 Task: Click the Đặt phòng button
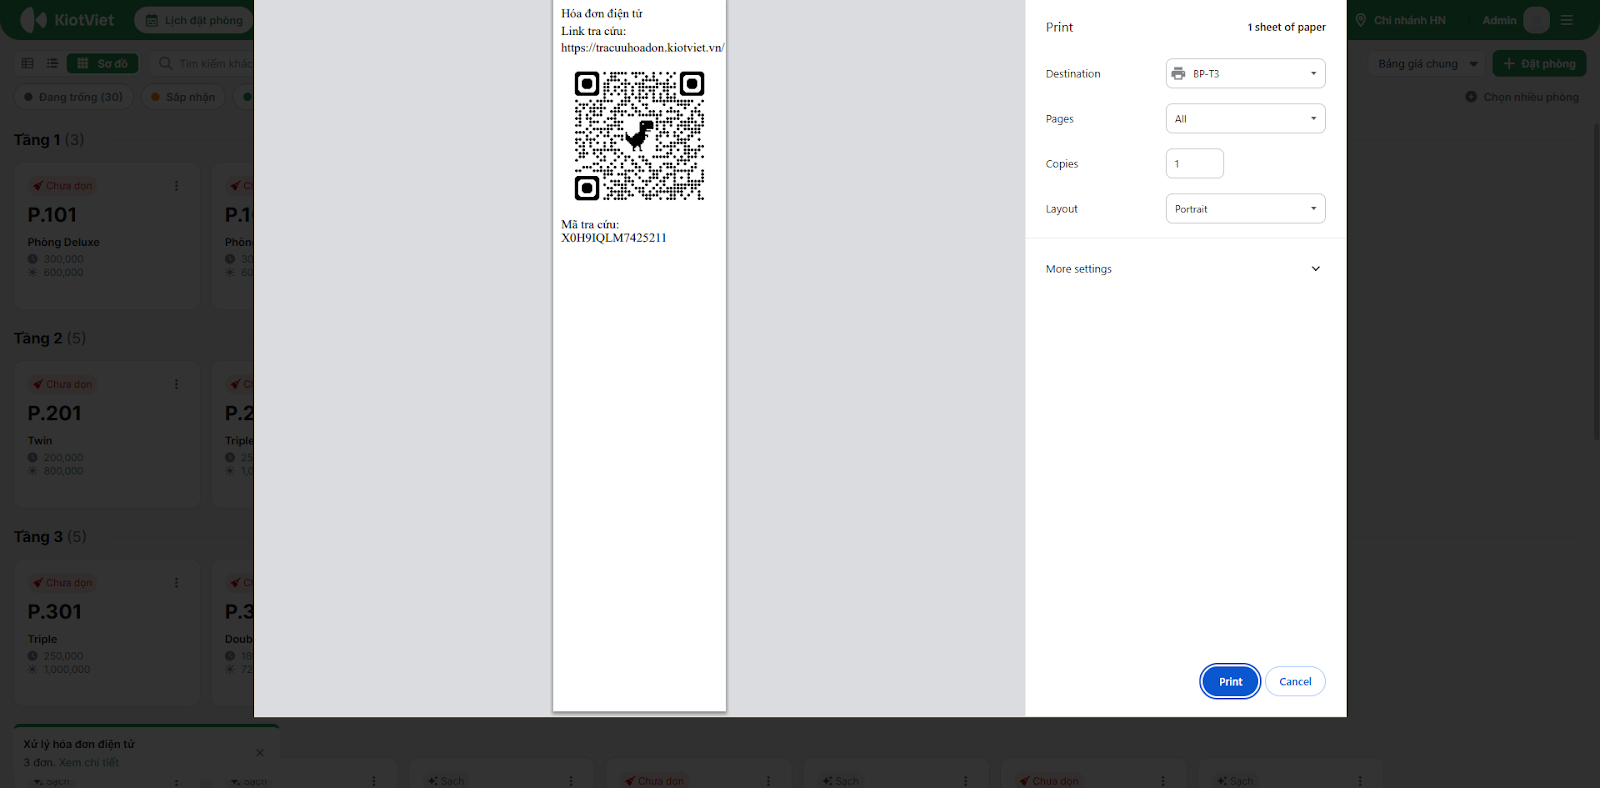point(1539,64)
